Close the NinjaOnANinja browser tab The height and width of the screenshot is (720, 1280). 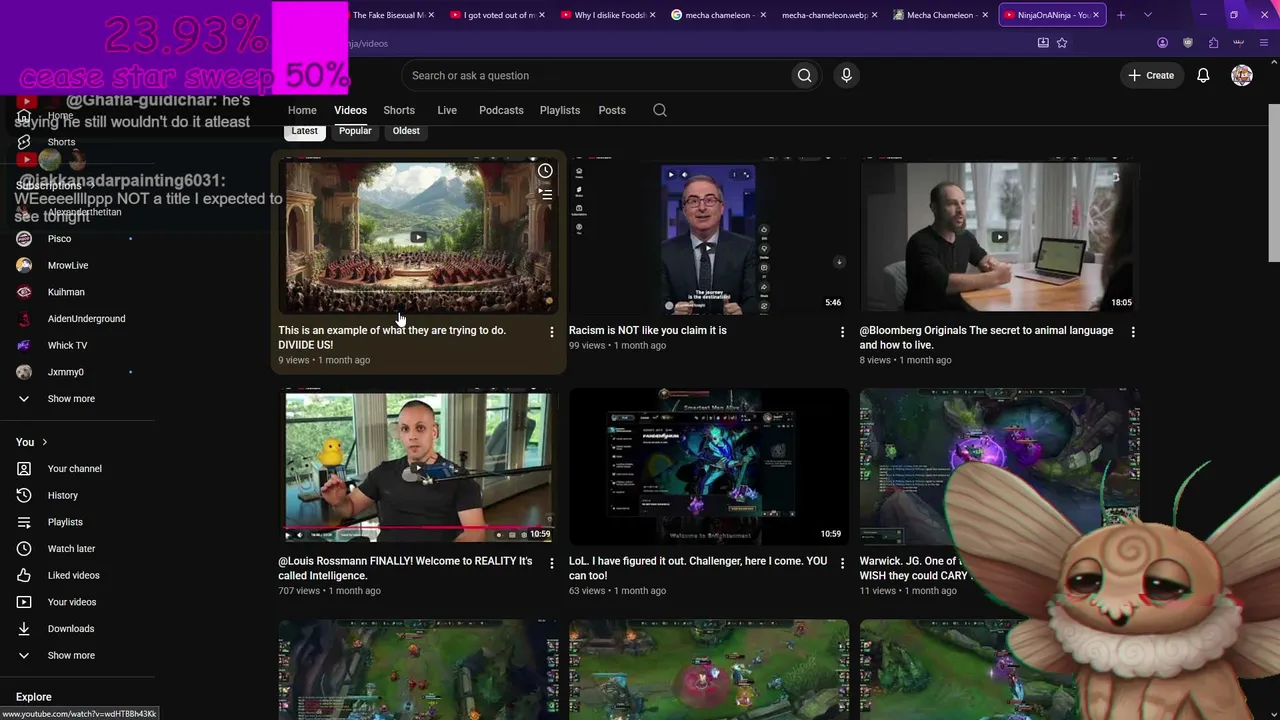[x=1096, y=15]
